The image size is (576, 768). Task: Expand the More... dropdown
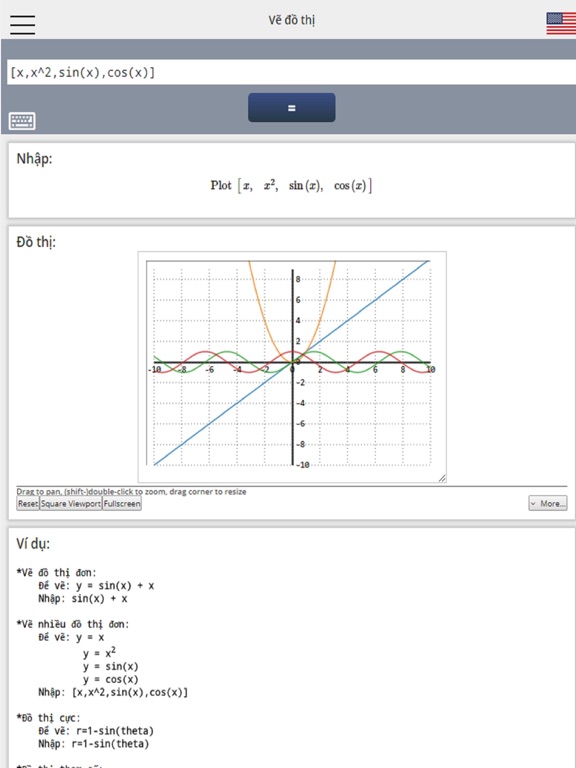[x=548, y=504]
